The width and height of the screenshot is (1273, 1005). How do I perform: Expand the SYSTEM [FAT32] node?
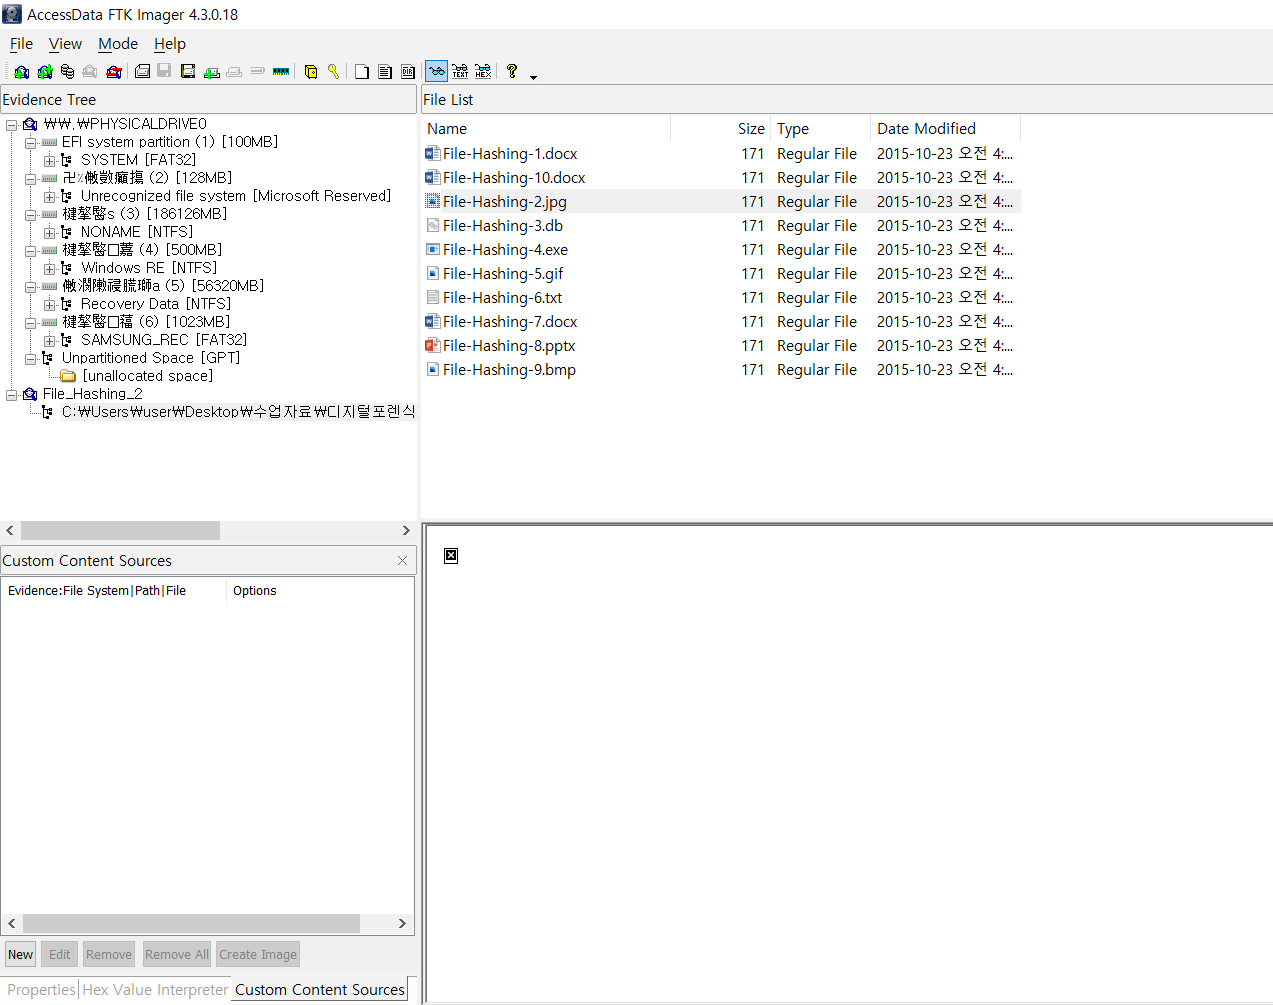click(x=49, y=161)
